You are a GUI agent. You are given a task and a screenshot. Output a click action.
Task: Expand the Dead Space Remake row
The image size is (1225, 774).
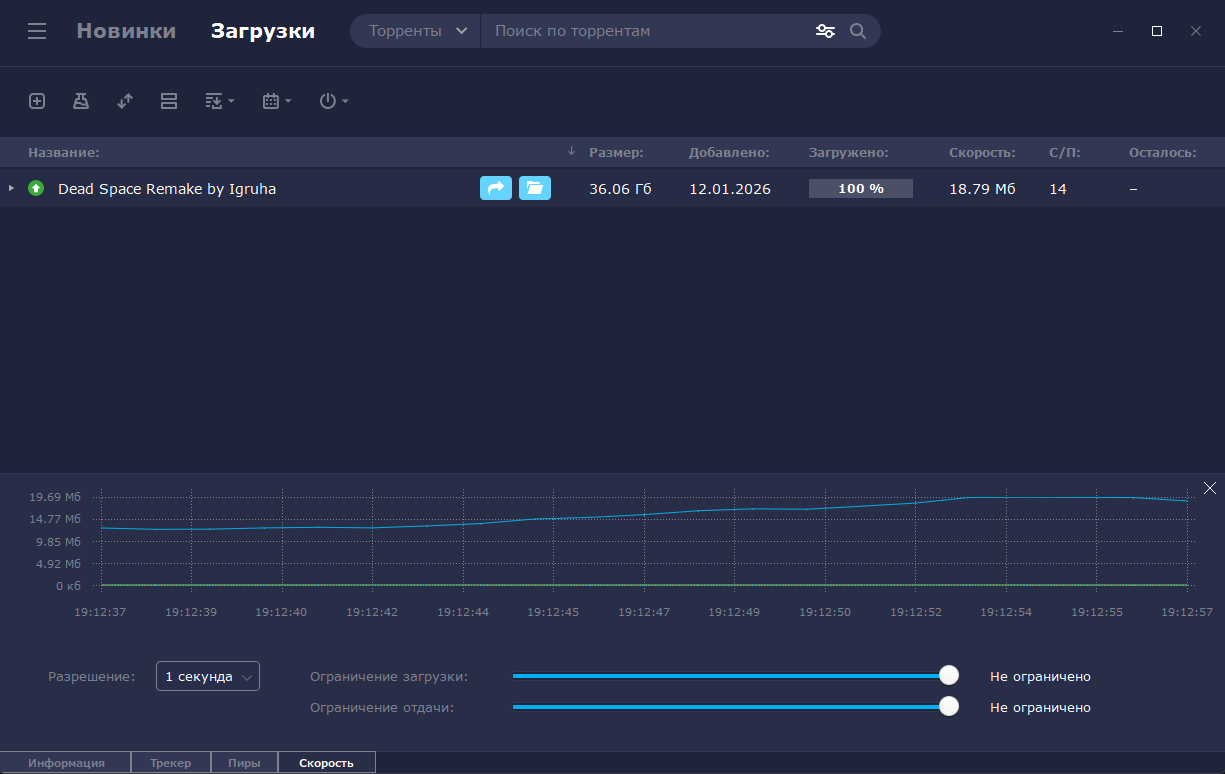pyautogui.click(x=11, y=188)
